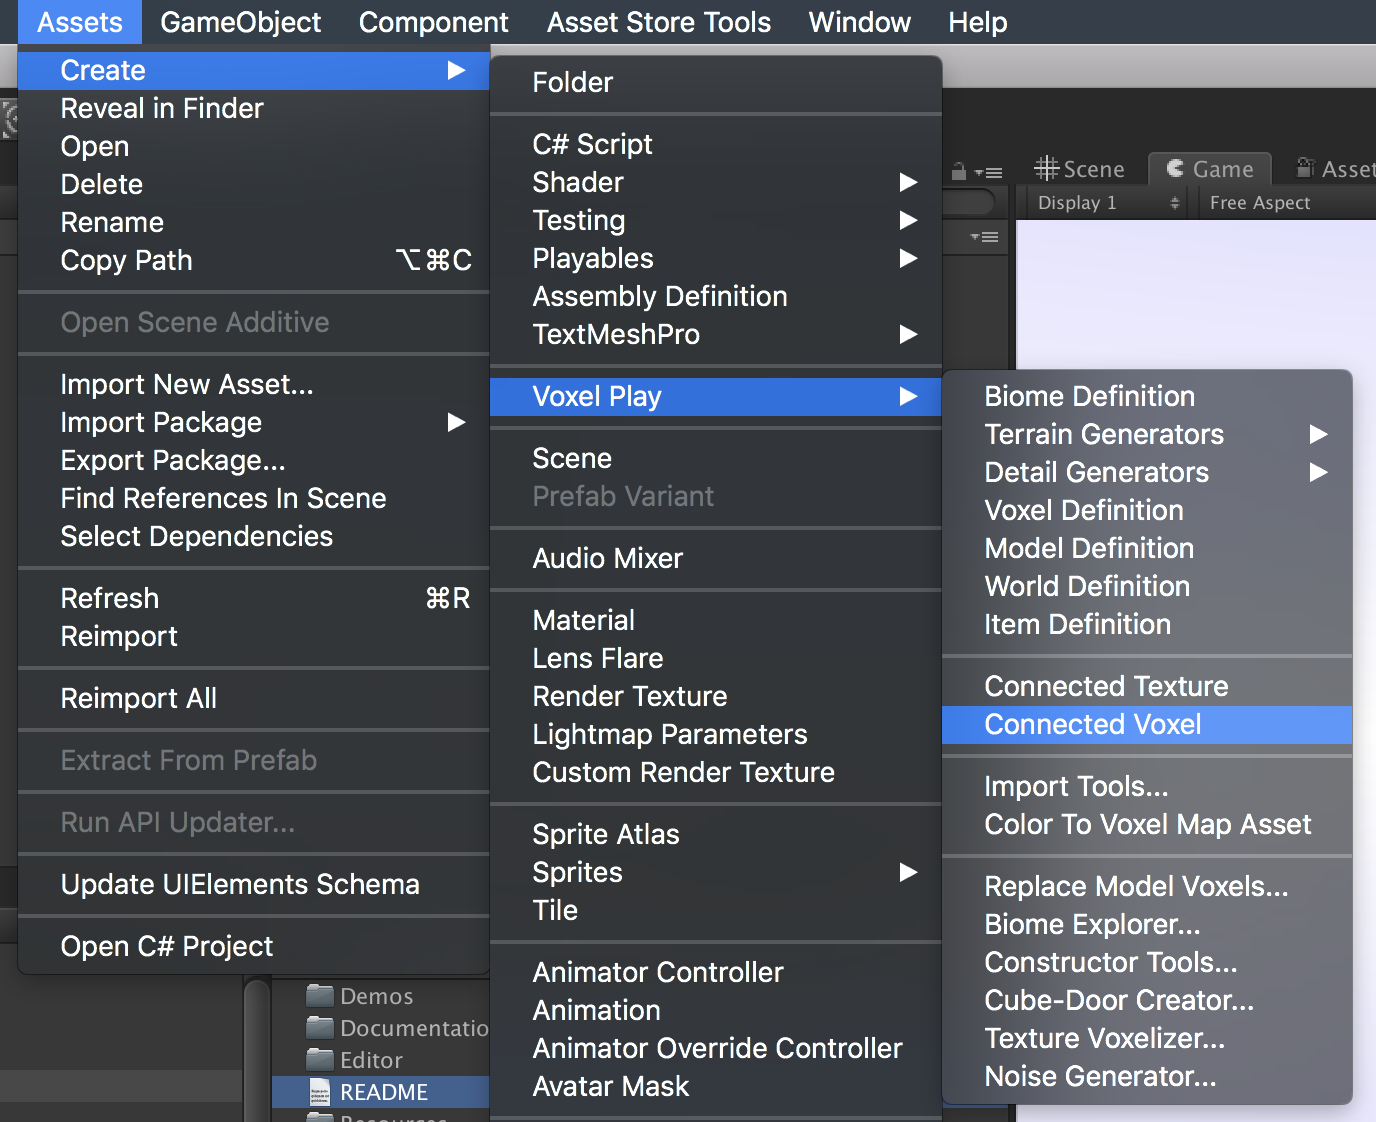
Task: Open the Window menu
Action: pos(860,22)
